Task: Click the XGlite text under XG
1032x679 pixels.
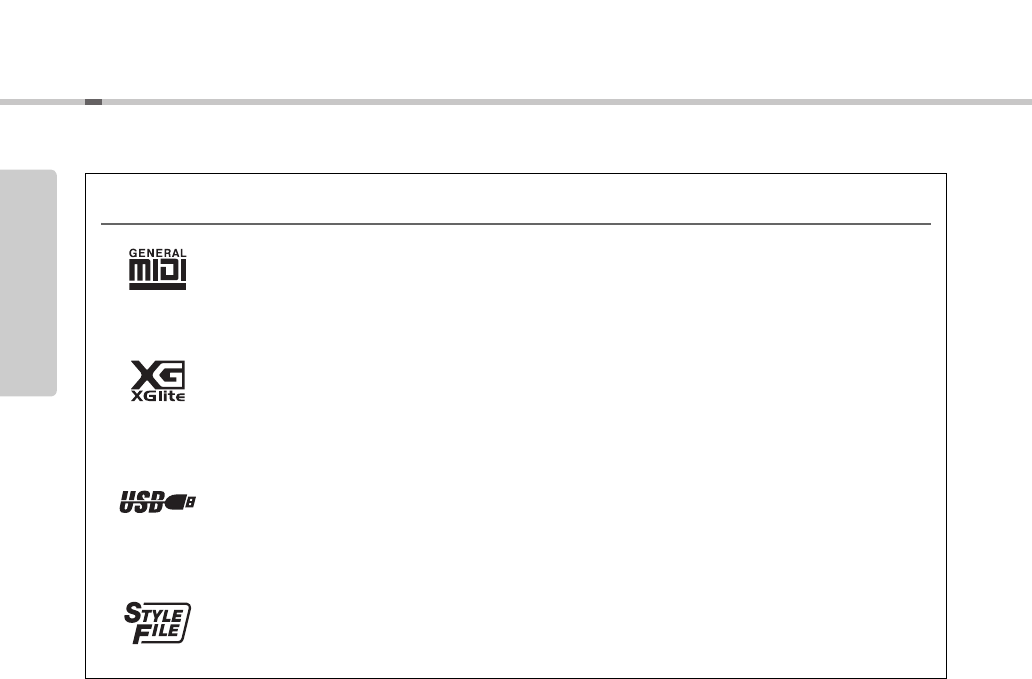Action: pyautogui.click(x=158, y=396)
